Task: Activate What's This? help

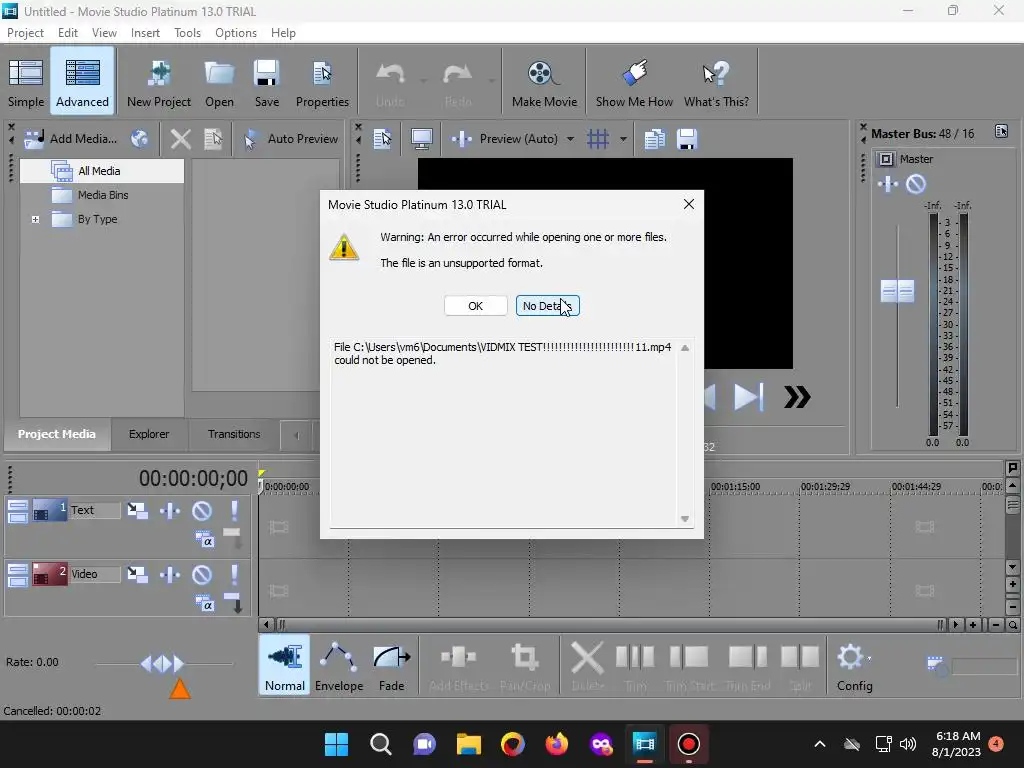Action: pos(716,83)
